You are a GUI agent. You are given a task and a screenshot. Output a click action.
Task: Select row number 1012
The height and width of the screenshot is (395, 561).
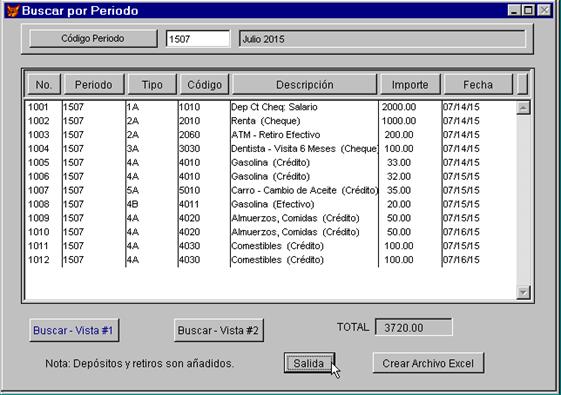[38, 260]
